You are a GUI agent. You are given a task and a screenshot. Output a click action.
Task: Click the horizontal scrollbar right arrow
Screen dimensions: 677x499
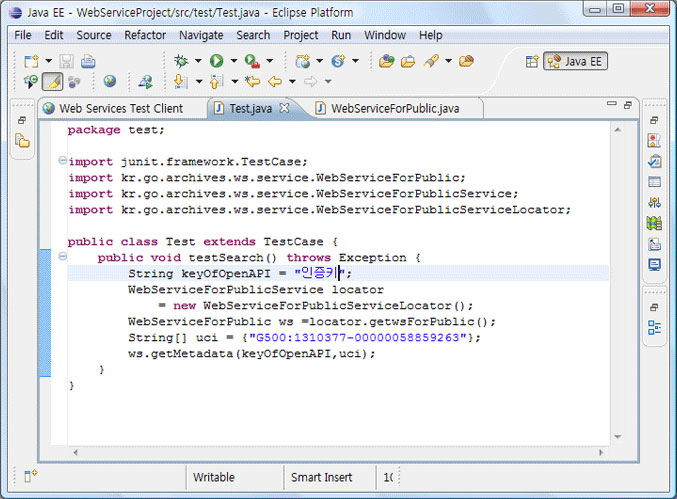tap(601, 452)
